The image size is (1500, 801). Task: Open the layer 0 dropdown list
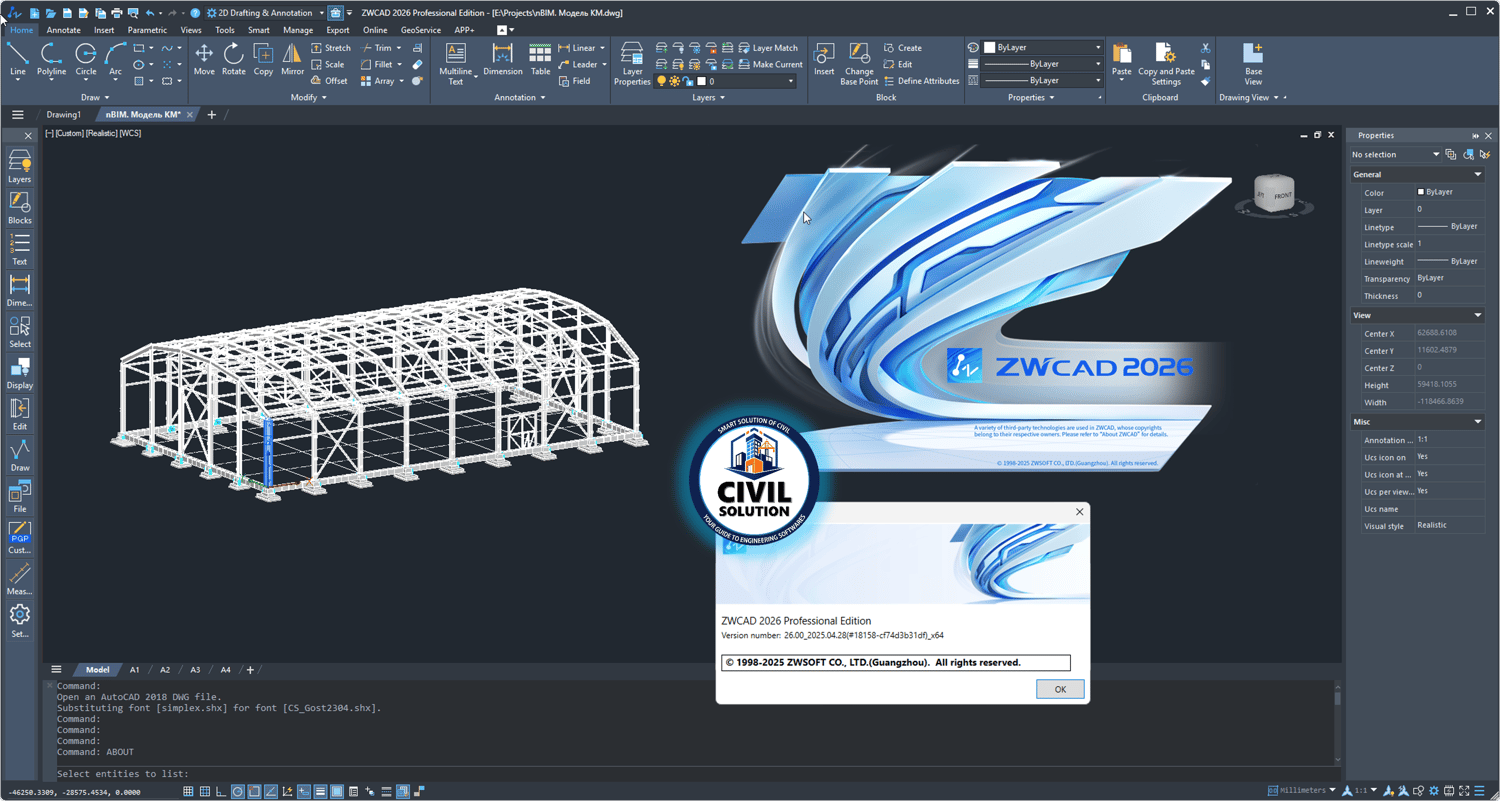tap(790, 81)
